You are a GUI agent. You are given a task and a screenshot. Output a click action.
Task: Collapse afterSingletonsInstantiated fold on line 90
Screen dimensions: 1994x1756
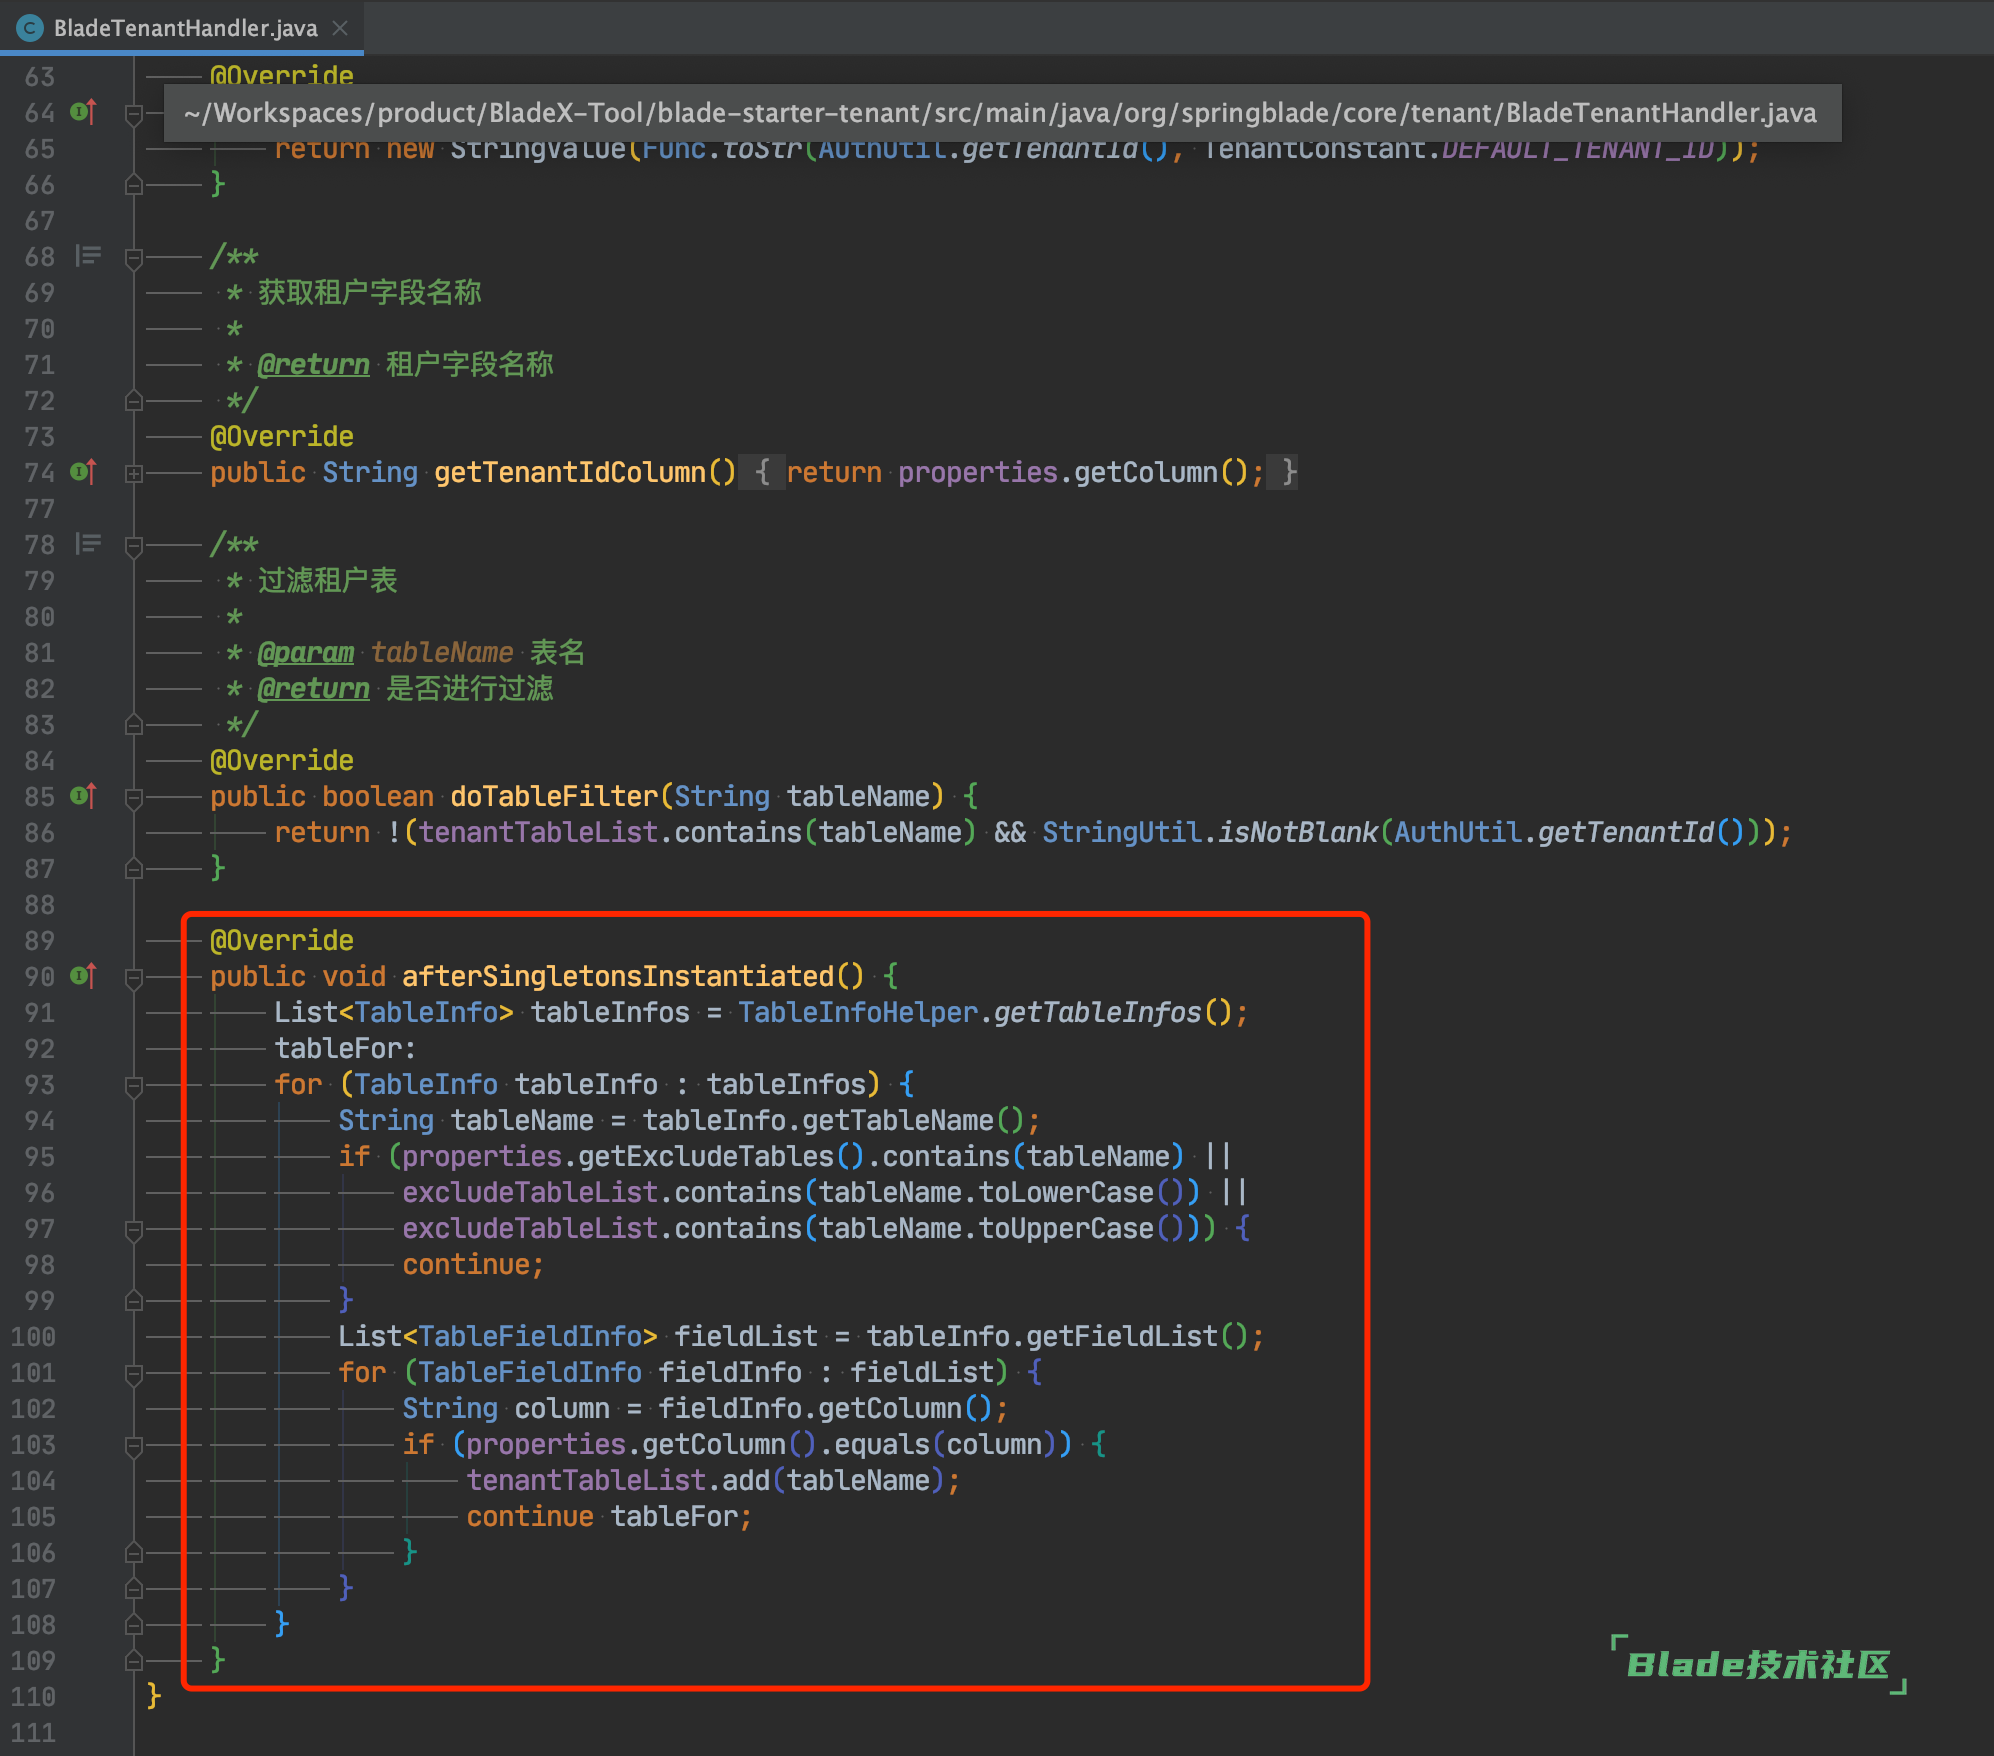click(x=133, y=978)
